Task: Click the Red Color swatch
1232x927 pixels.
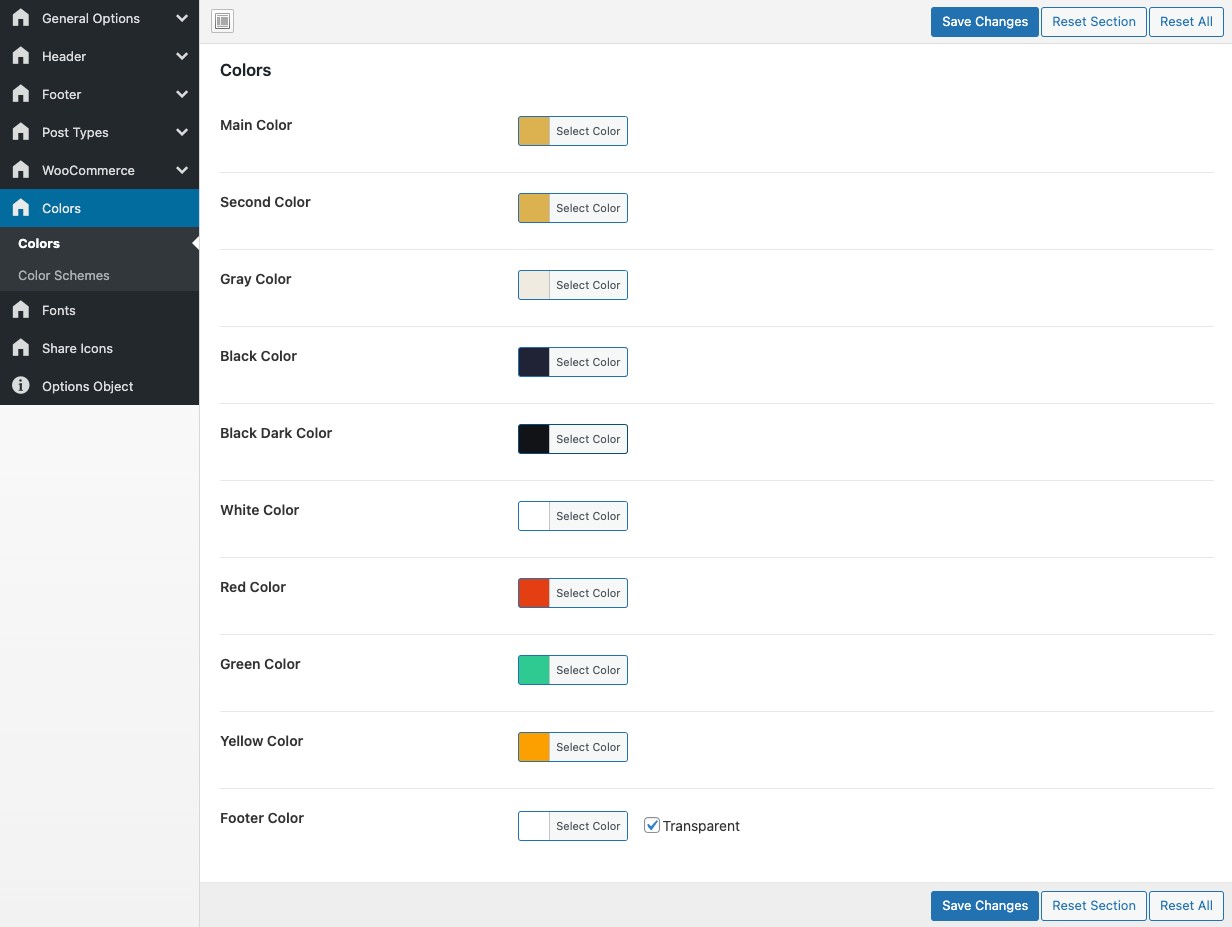Action: 534,593
